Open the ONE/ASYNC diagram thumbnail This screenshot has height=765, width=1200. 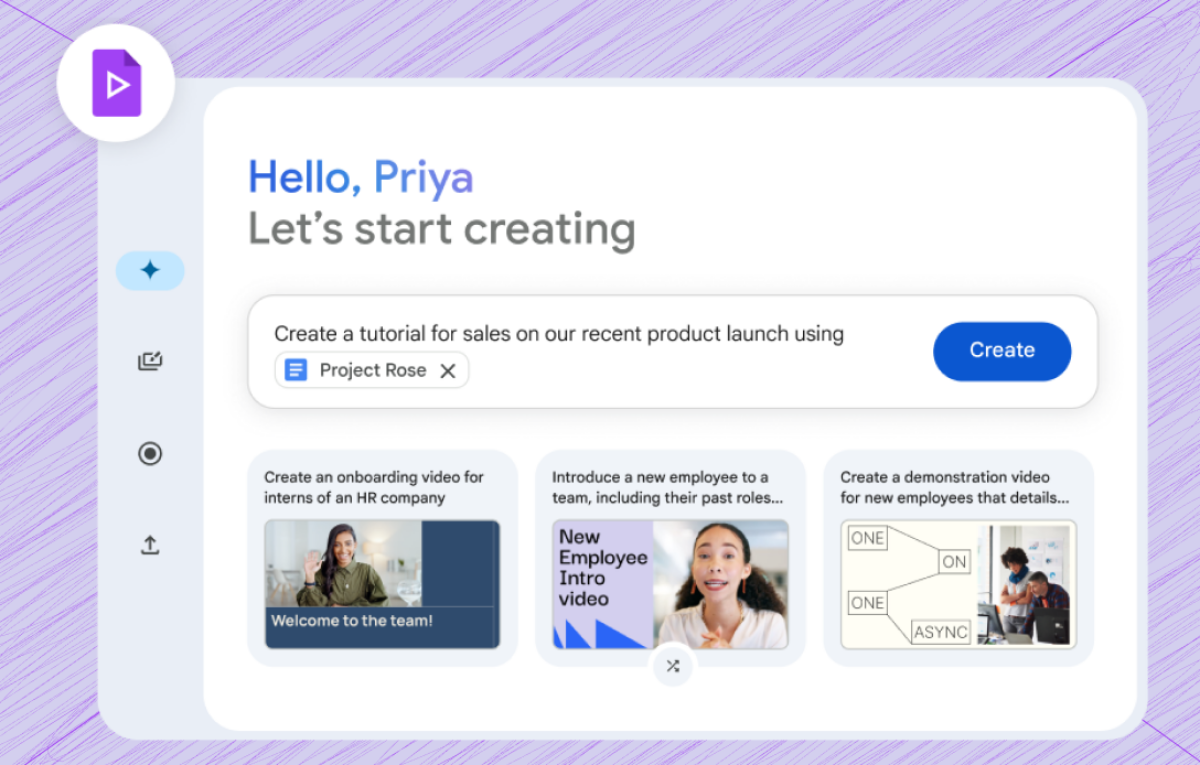[958, 584]
